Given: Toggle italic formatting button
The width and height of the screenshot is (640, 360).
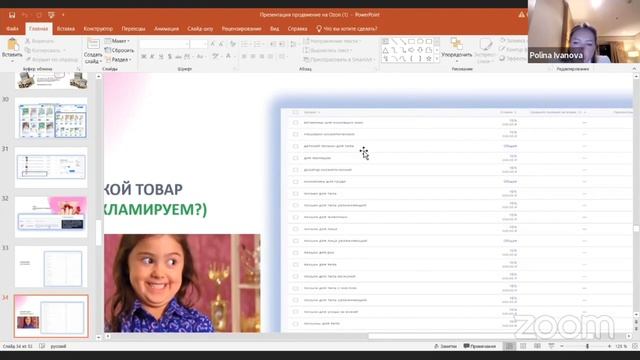Looking at the screenshot, I should coord(152,57).
